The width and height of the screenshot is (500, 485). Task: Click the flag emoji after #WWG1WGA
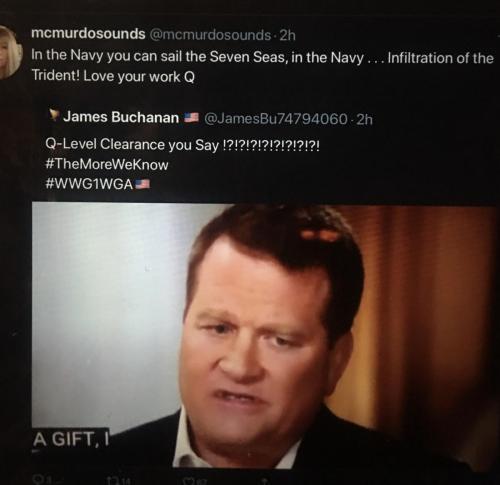[x=142, y=184]
